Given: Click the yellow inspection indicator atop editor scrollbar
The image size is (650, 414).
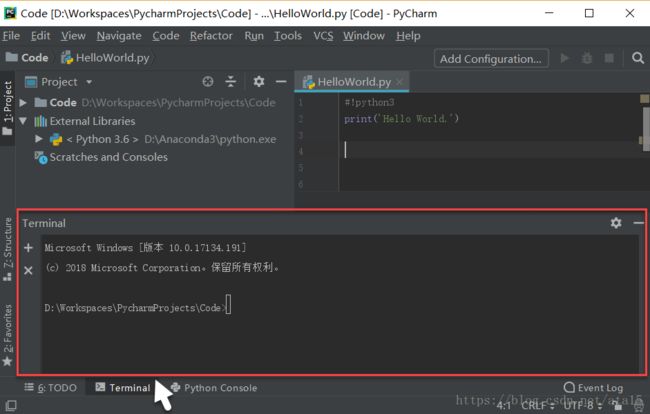Looking at the screenshot, I should pyautogui.click(x=644, y=98).
